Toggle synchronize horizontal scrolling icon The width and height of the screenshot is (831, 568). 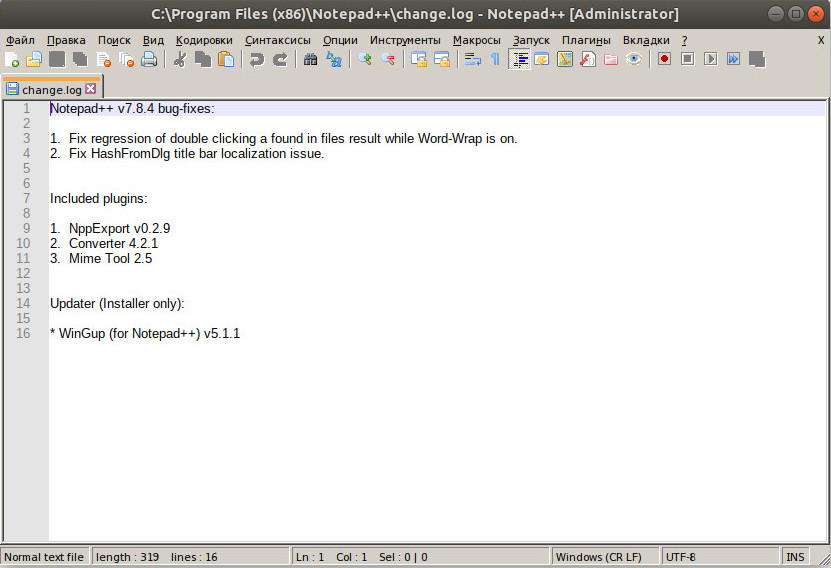pyautogui.click(x=441, y=59)
